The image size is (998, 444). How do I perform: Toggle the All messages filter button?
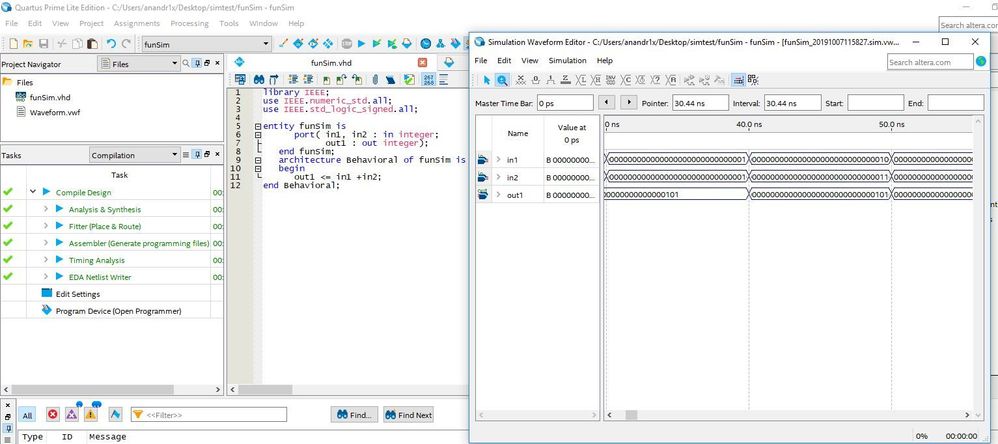pos(28,415)
